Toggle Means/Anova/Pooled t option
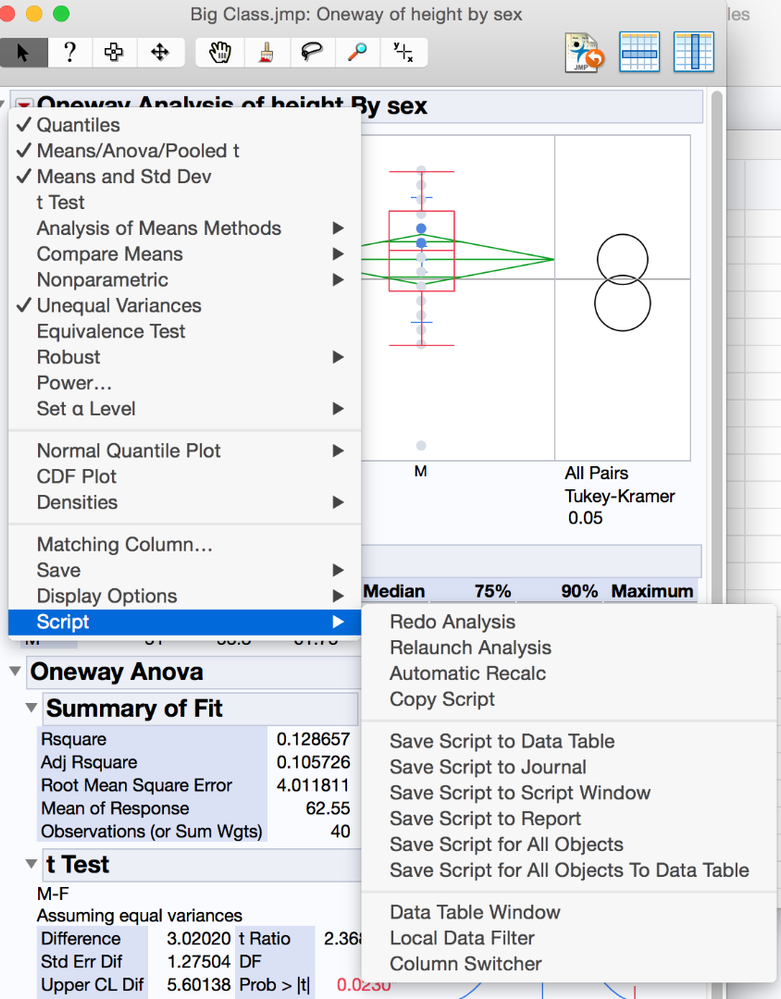Viewport: 781px width, 999px height. click(x=185, y=150)
